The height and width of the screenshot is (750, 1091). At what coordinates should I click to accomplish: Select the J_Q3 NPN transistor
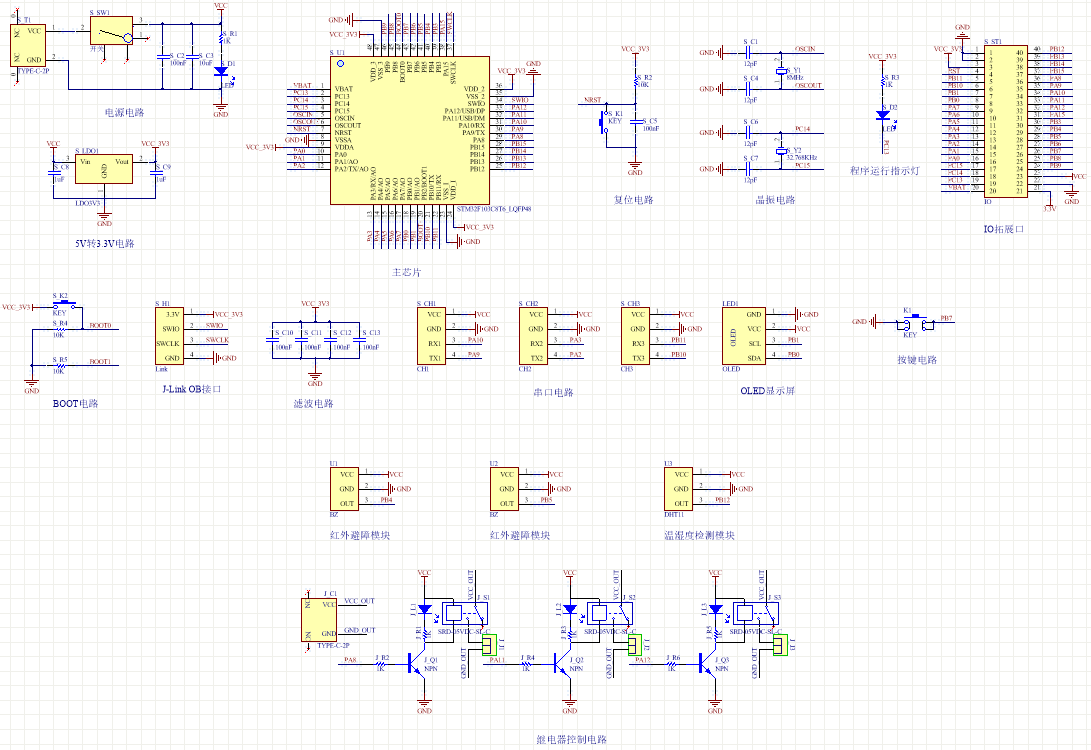click(x=708, y=664)
